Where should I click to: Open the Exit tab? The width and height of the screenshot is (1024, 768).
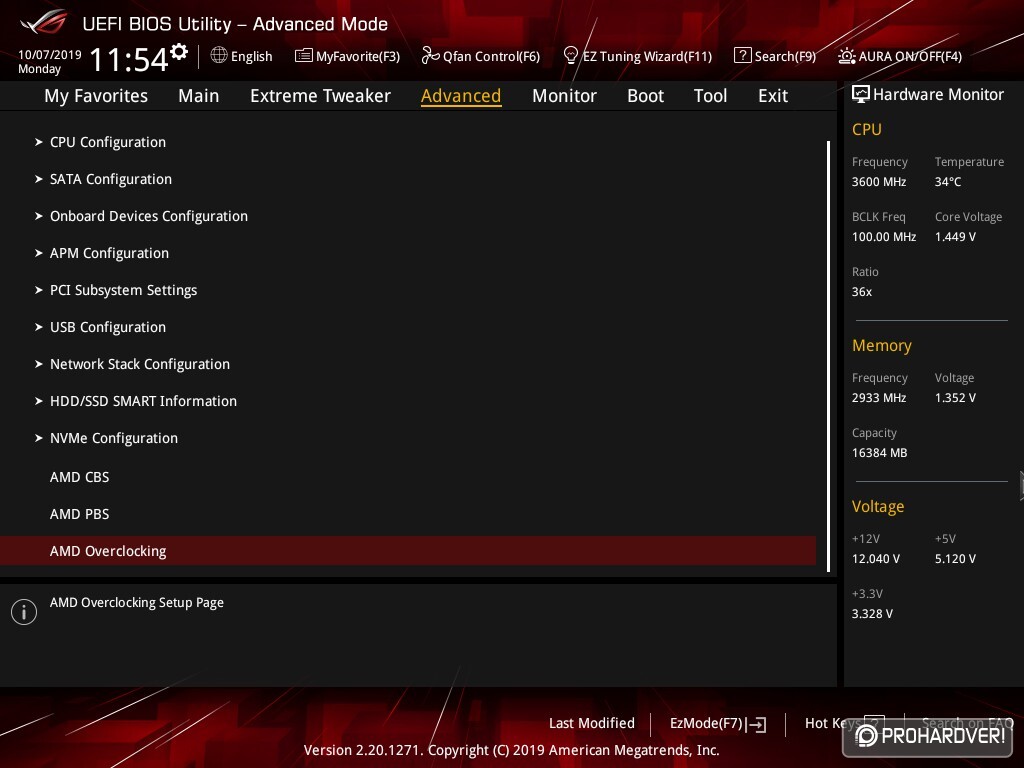click(x=773, y=96)
